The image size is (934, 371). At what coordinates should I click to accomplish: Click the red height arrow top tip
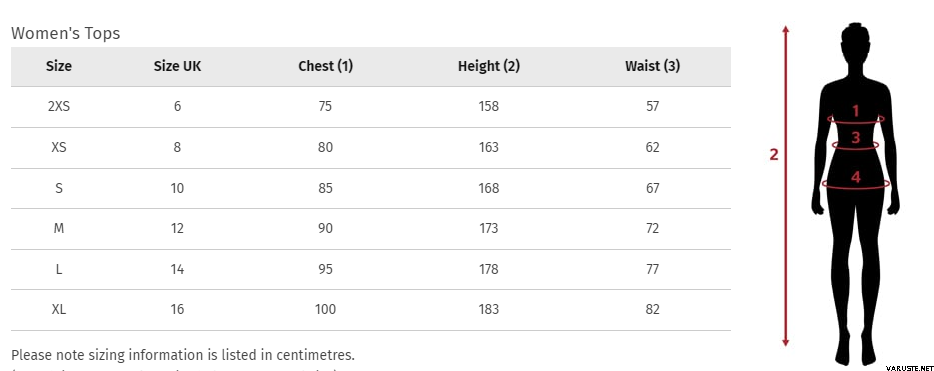click(786, 29)
